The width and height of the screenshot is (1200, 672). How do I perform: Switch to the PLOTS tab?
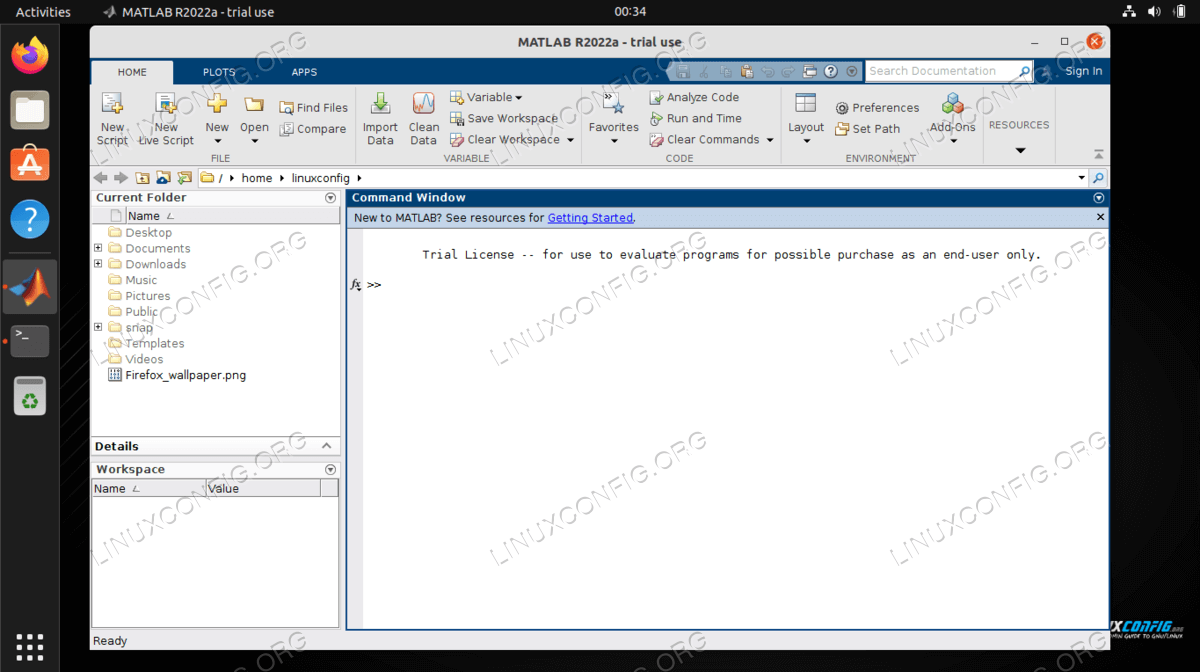coord(219,72)
